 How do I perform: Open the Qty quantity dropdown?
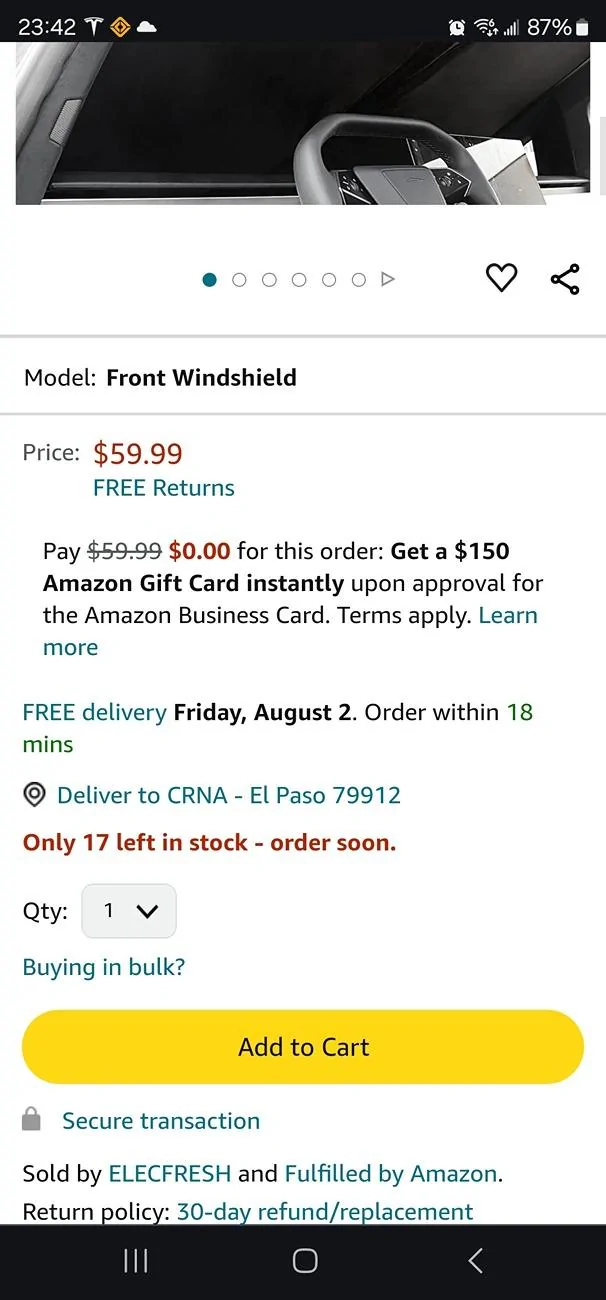[x=128, y=911]
